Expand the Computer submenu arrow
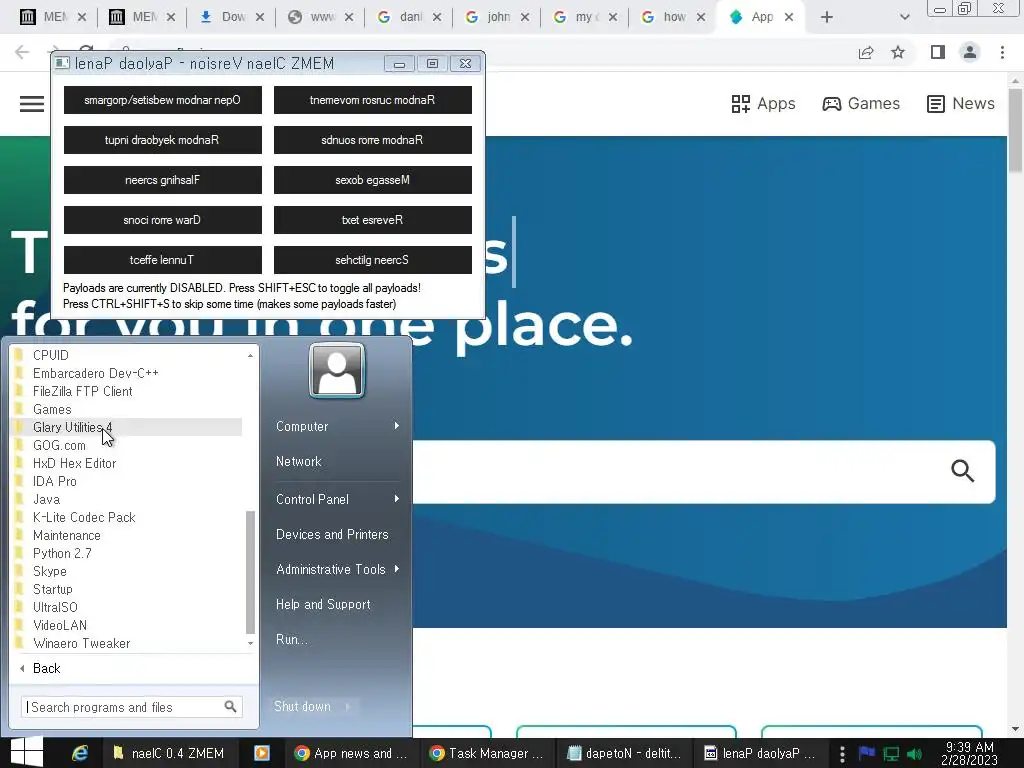The image size is (1024, 768). (x=396, y=426)
